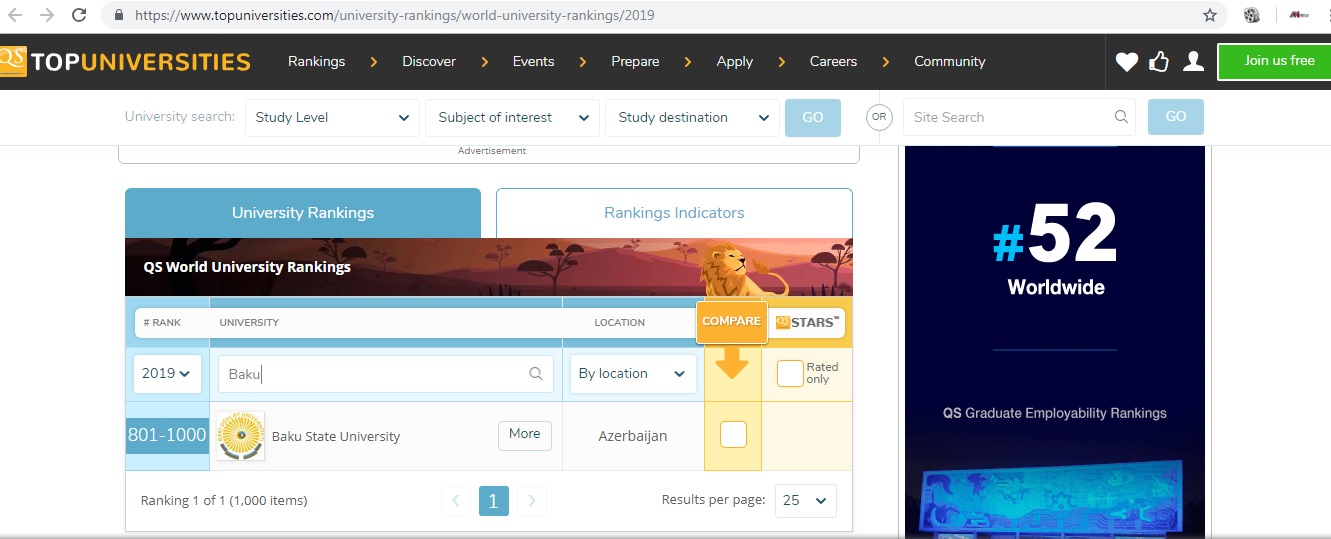Click the Baku State University logo
Image resolution: width=1331 pixels, height=539 pixels.
241,436
